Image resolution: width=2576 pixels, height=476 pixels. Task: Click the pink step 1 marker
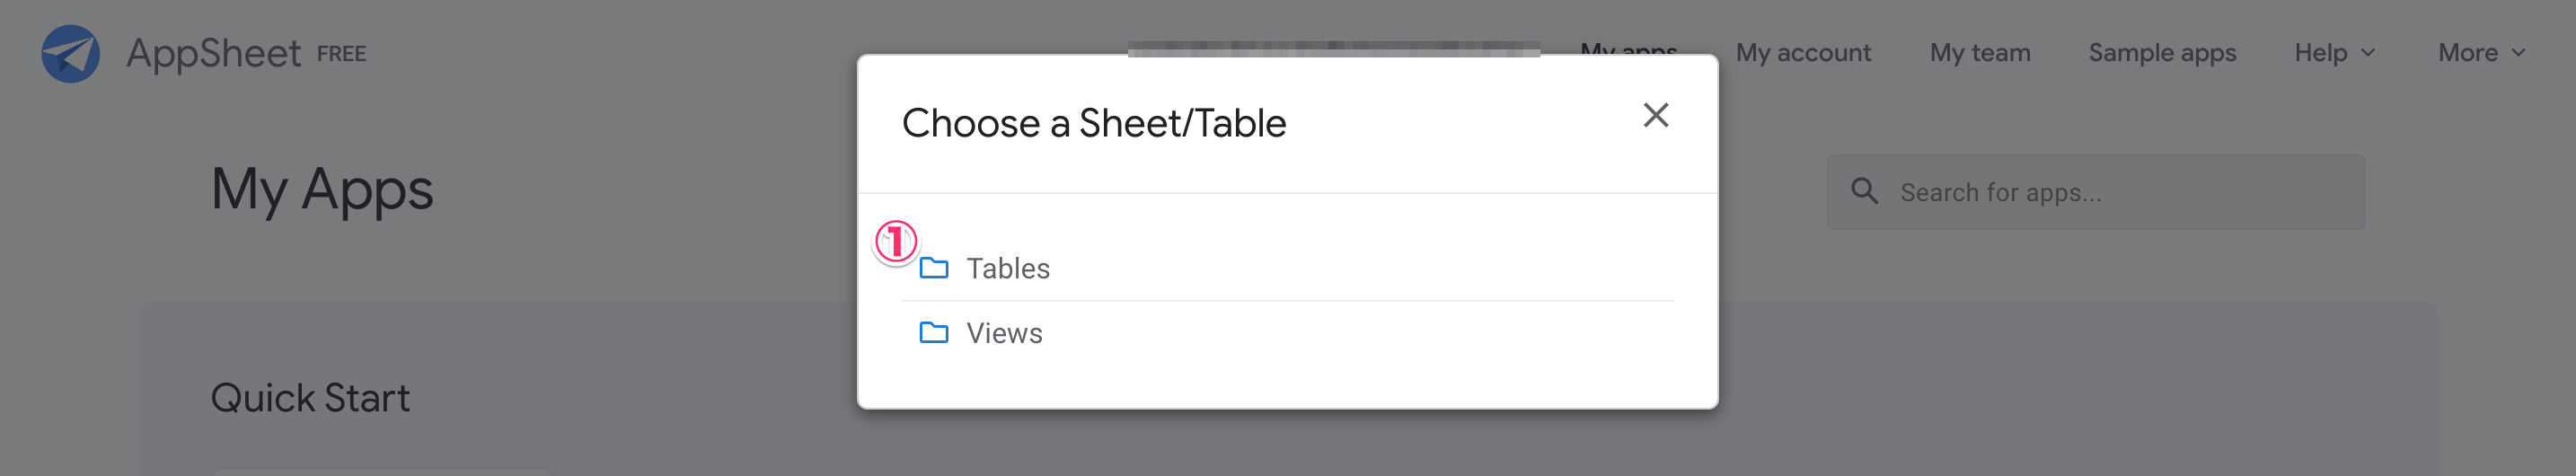[896, 241]
